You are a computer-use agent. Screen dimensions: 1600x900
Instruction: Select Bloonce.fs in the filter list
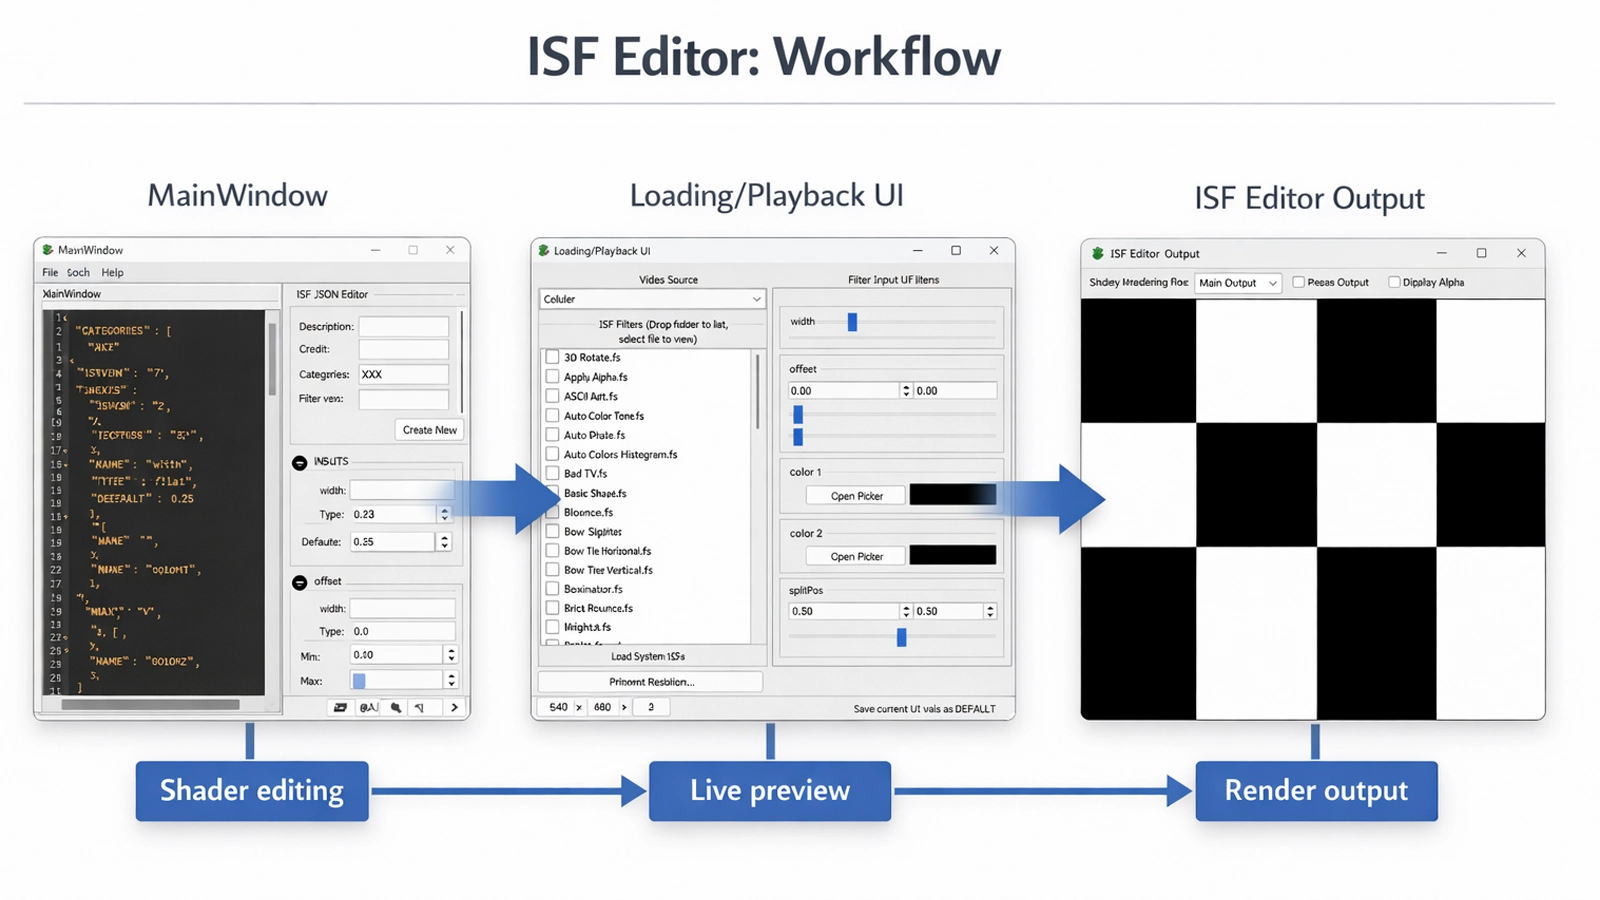[588, 512]
